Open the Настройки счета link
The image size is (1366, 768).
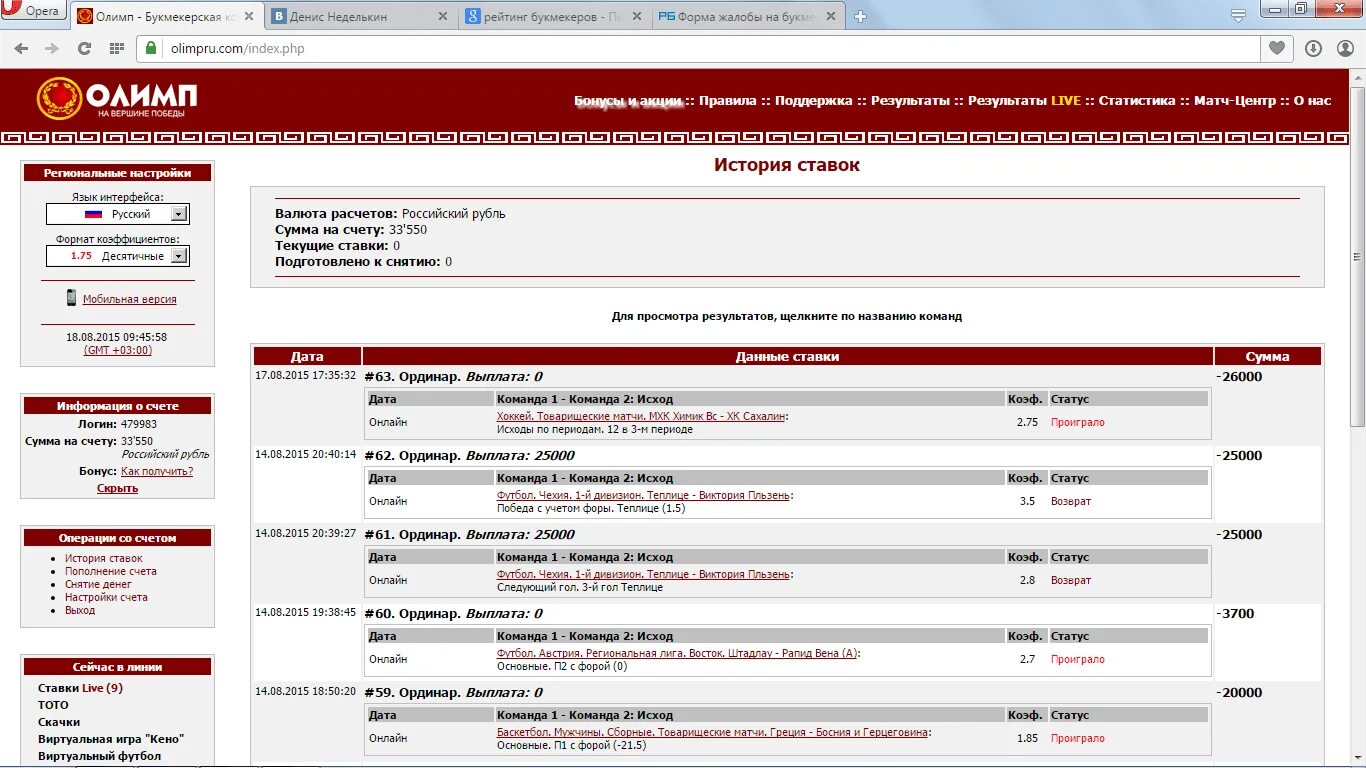(x=106, y=597)
